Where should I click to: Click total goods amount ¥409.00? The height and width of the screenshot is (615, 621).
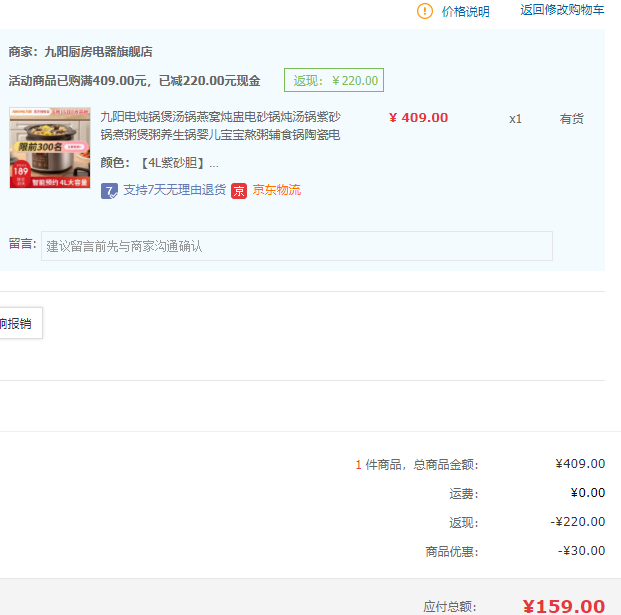(x=580, y=463)
